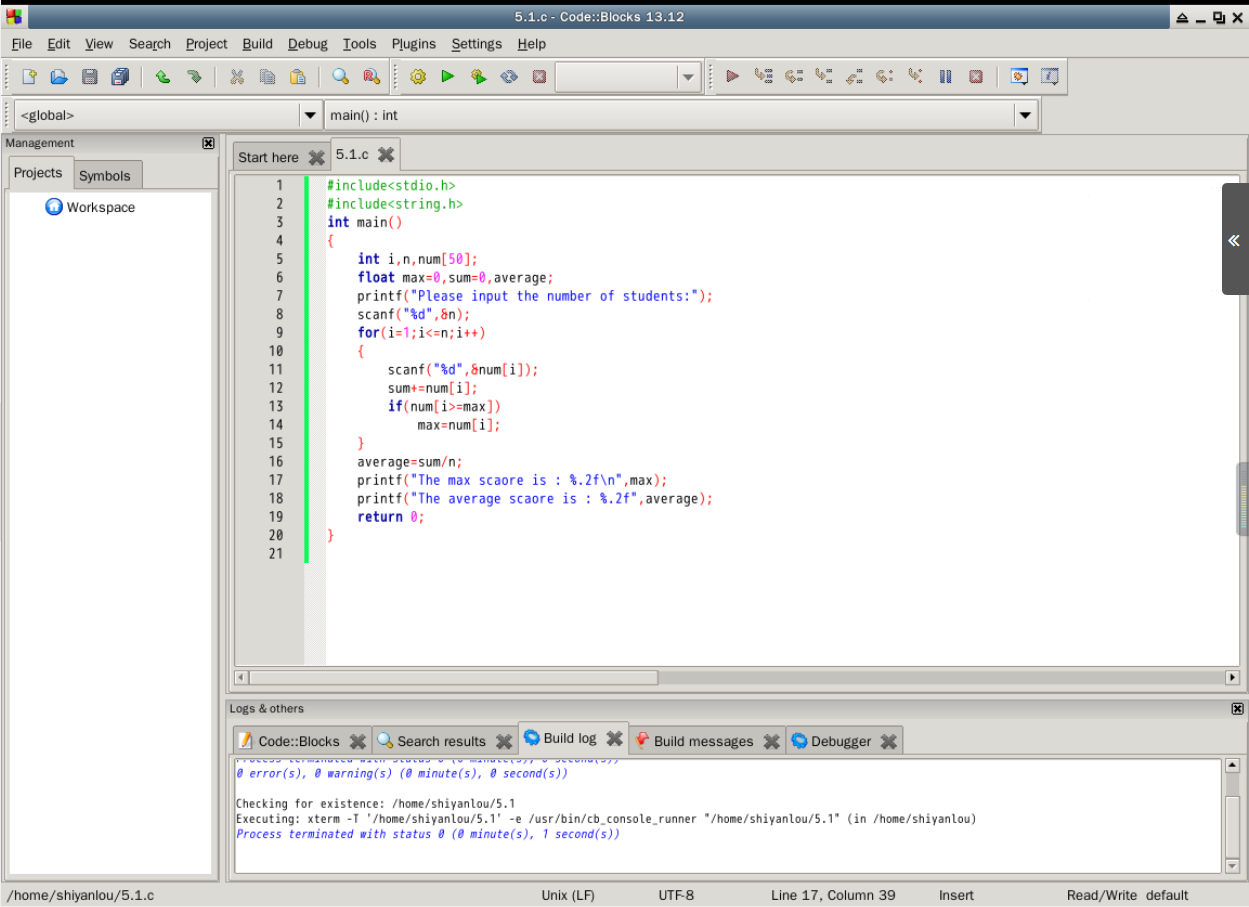Start debugging with red arrow icon
This screenshot has width=1249, height=907.
pos(732,76)
